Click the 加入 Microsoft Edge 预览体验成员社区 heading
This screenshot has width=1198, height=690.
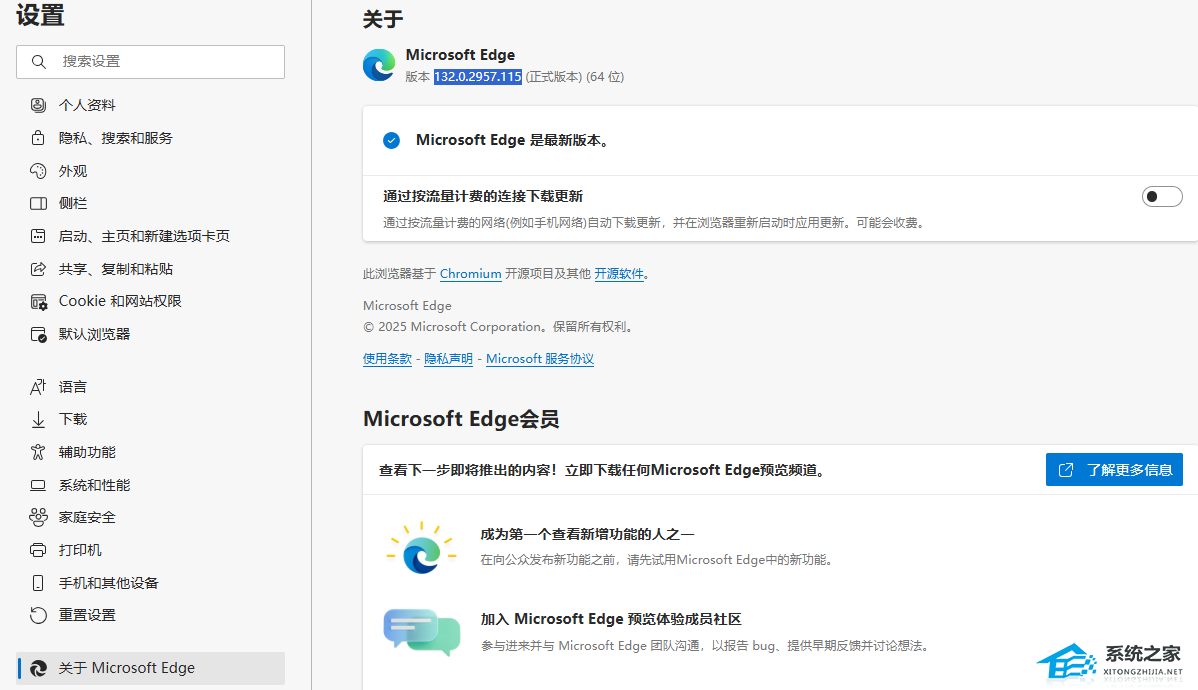[x=611, y=619]
